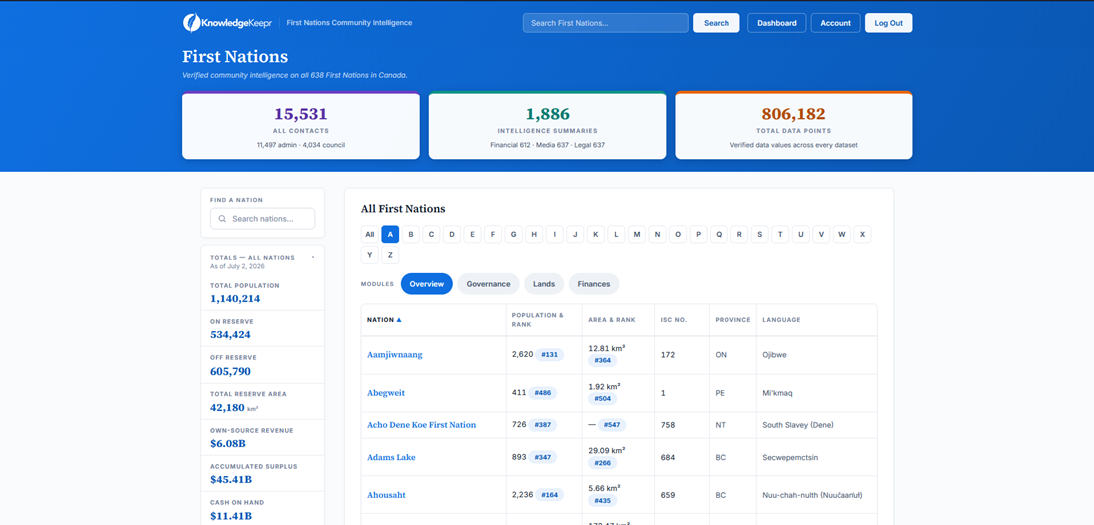Click the Log Out button
This screenshot has height=525, width=1094.
pos(888,23)
